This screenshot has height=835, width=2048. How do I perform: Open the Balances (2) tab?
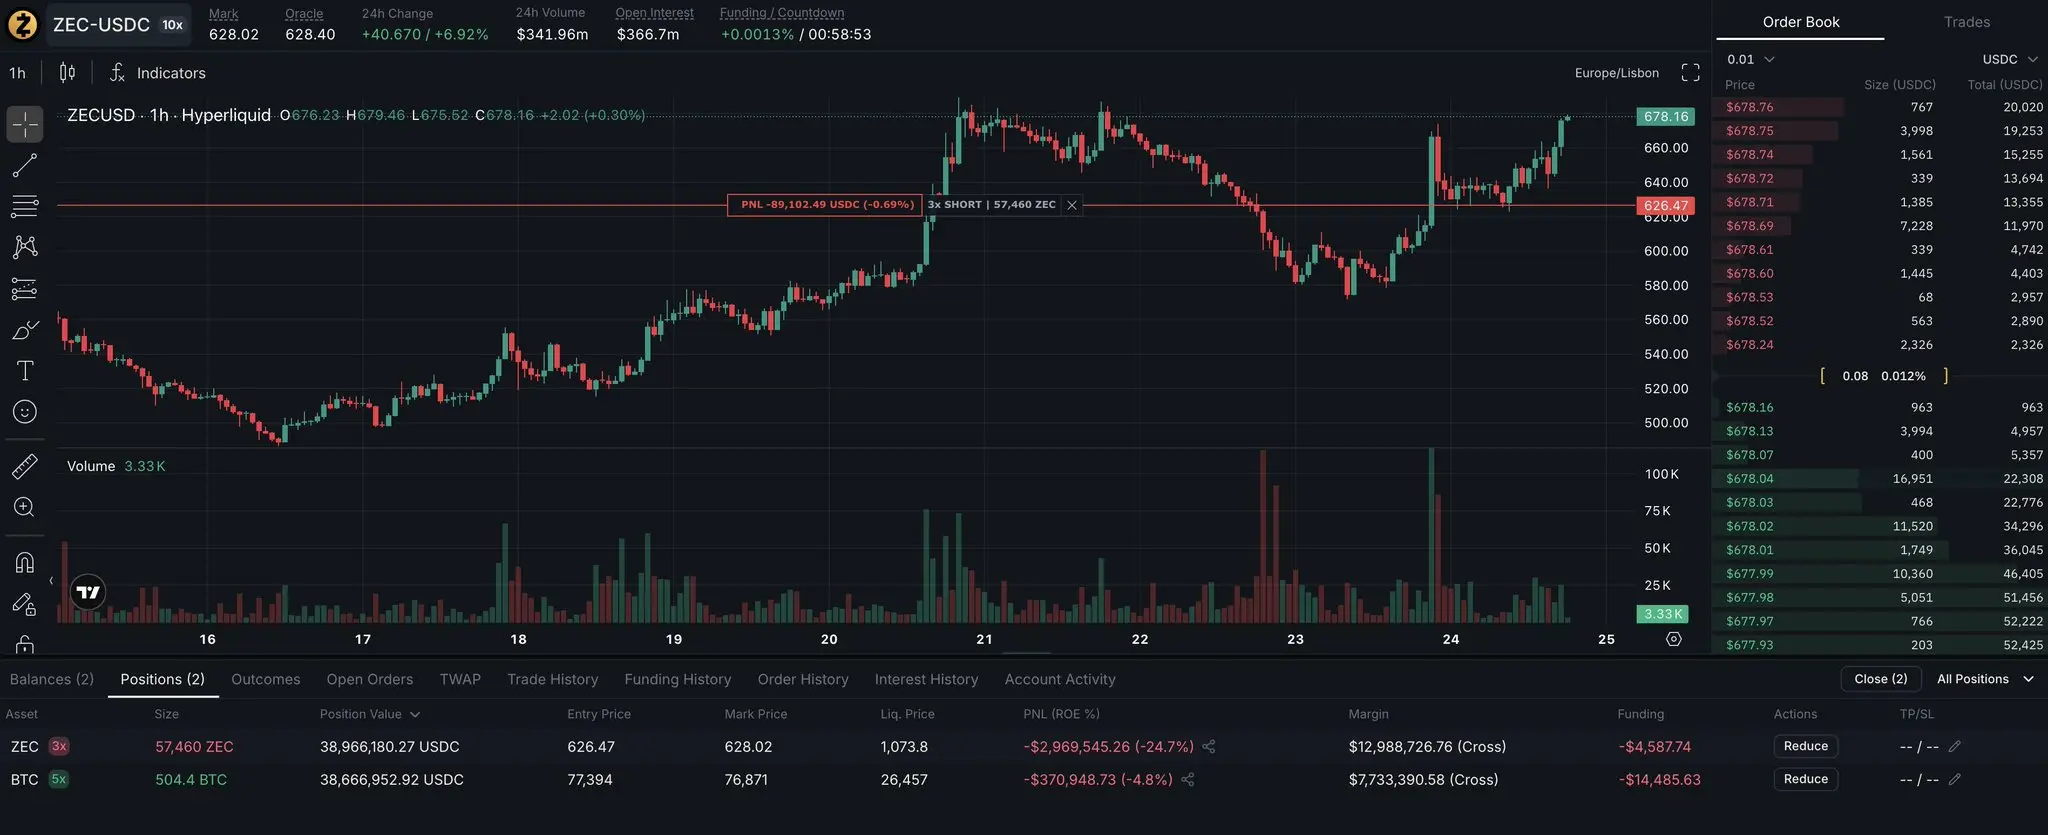52,679
